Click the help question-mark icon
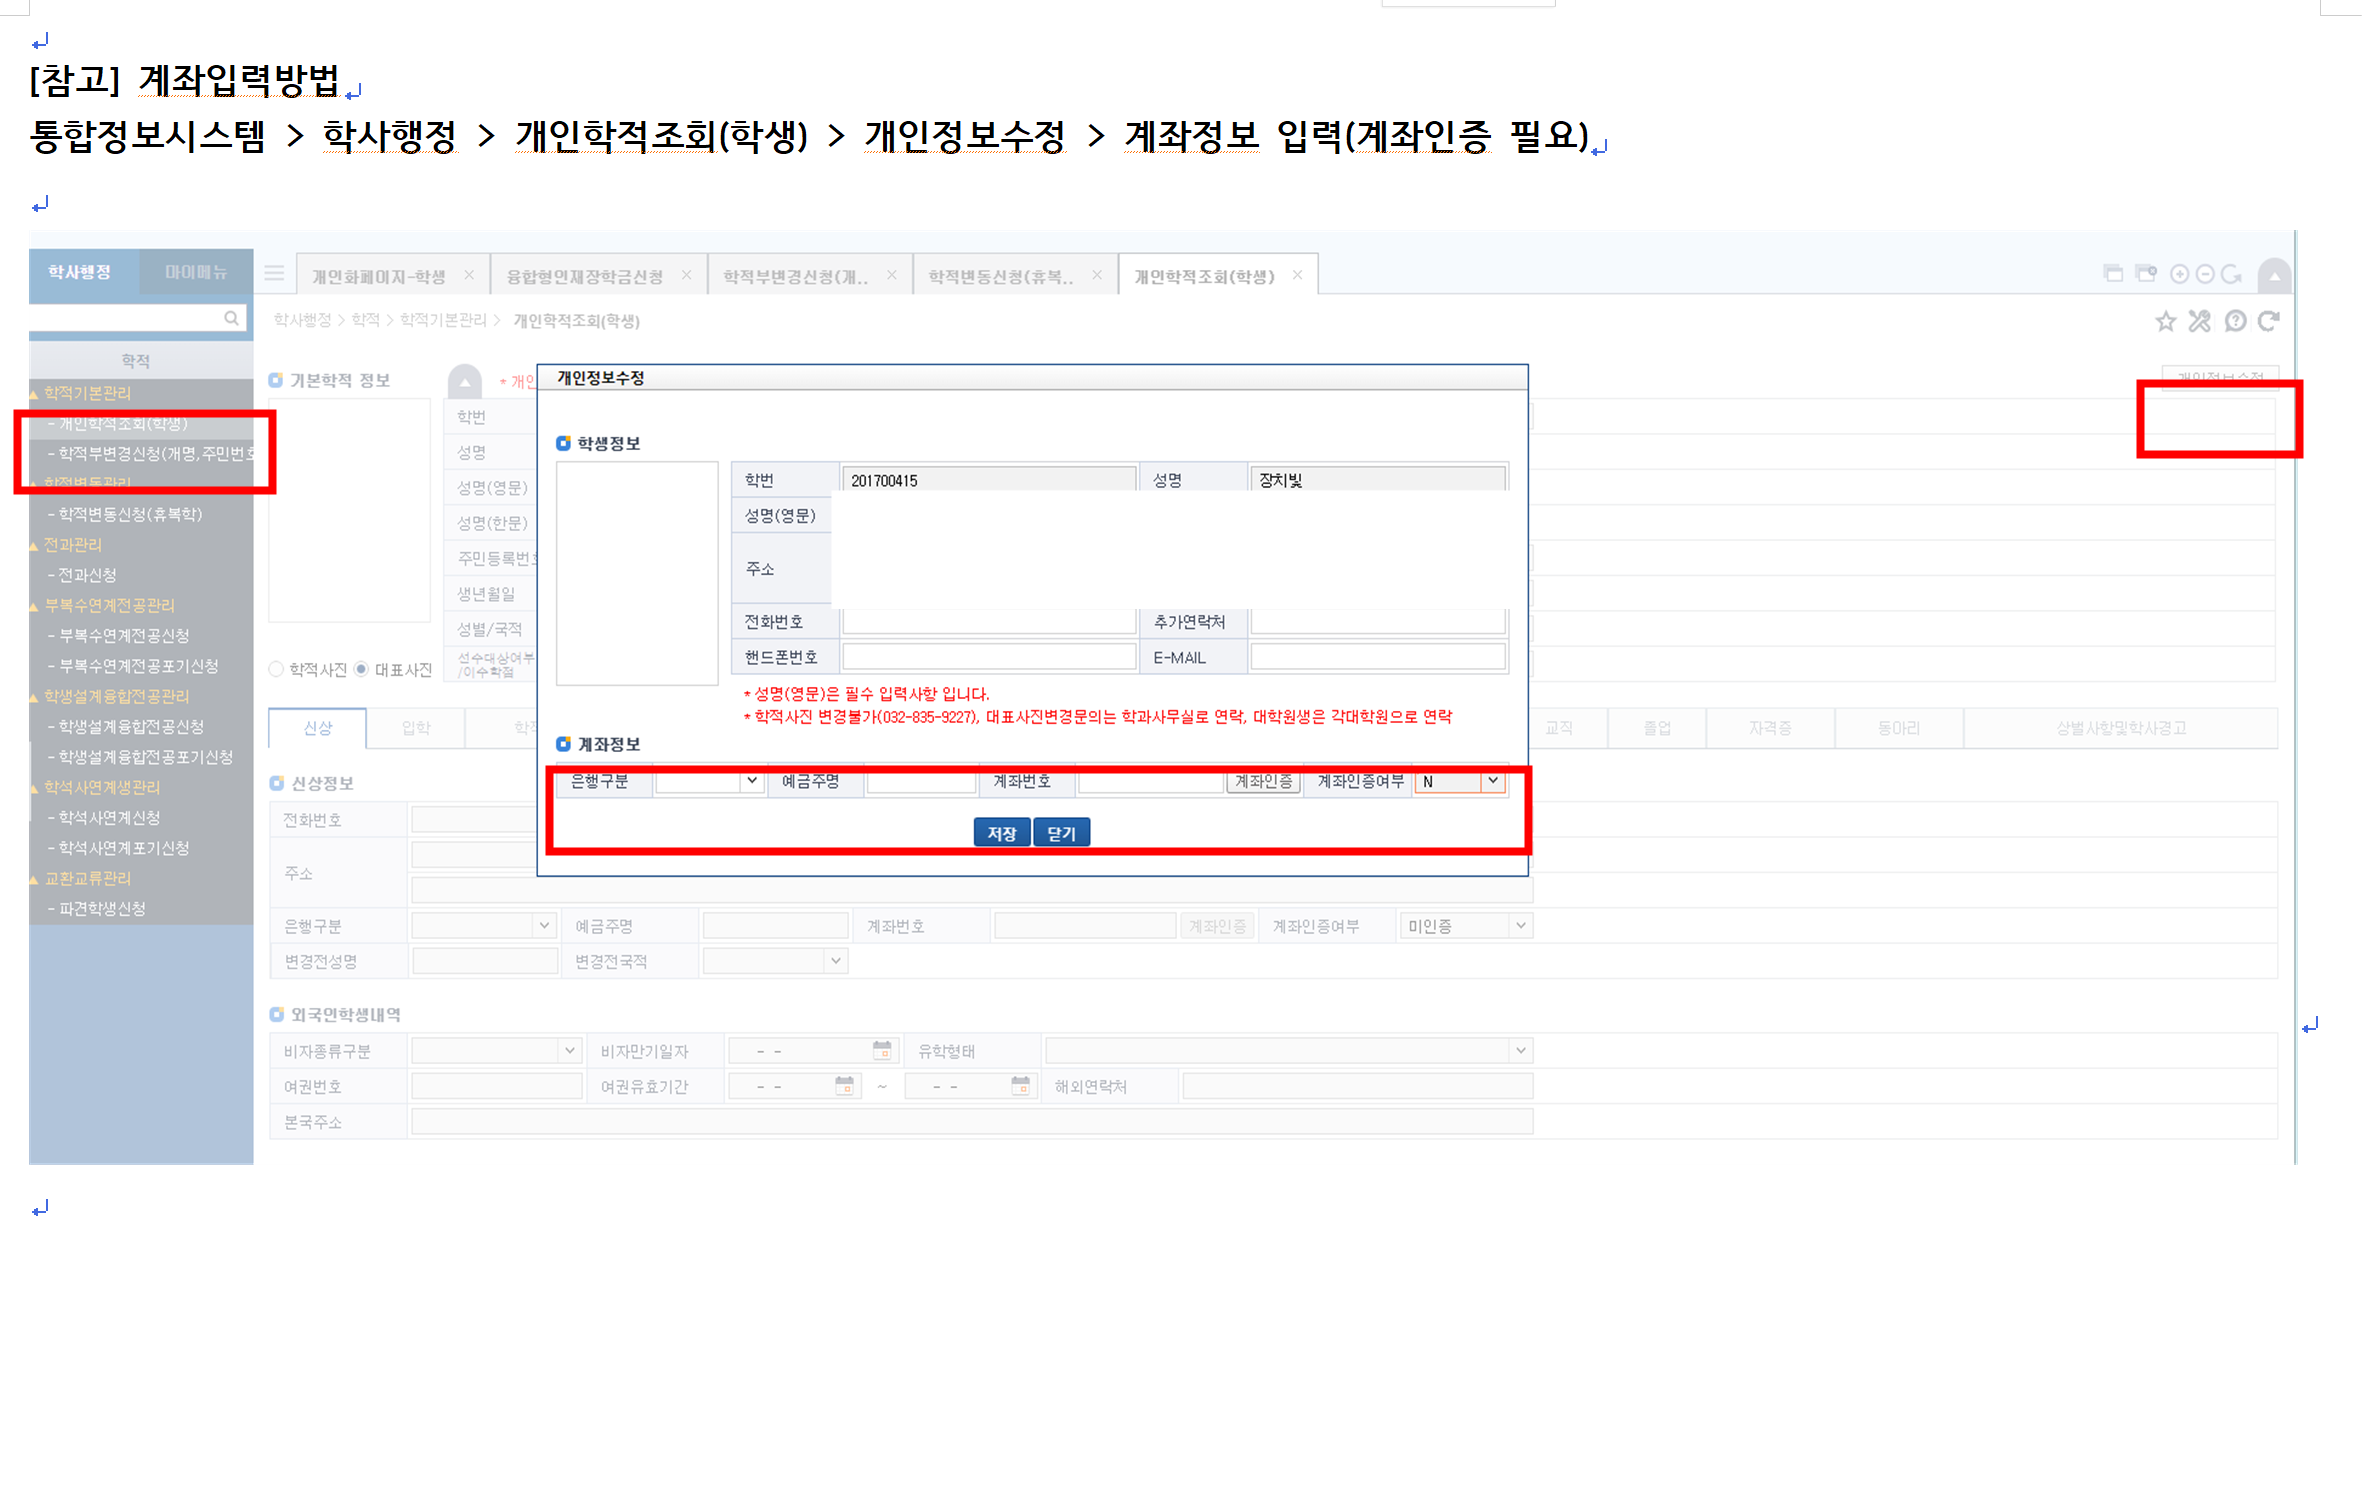The image size is (2369, 1491). pyautogui.click(x=2235, y=321)
